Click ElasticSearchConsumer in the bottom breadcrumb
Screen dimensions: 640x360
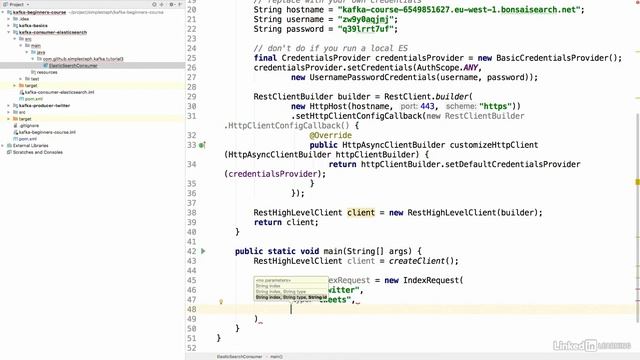(x=239, y=356)
